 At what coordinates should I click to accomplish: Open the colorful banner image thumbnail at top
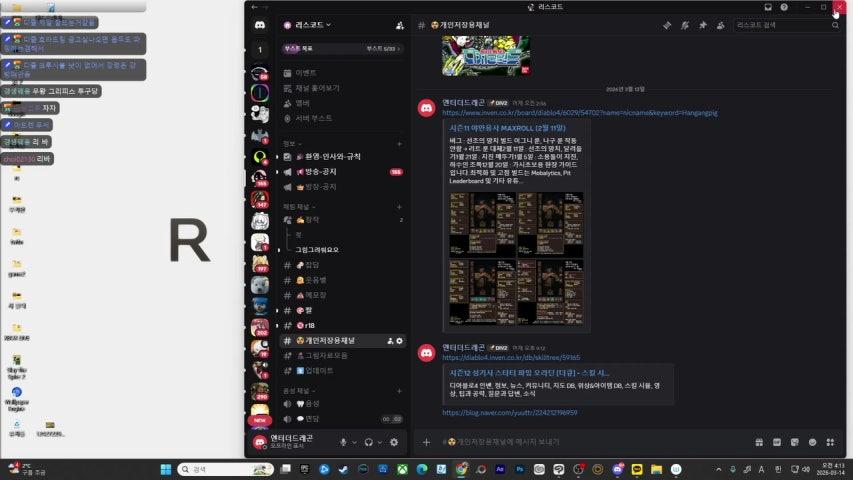[x=486, y=56]
